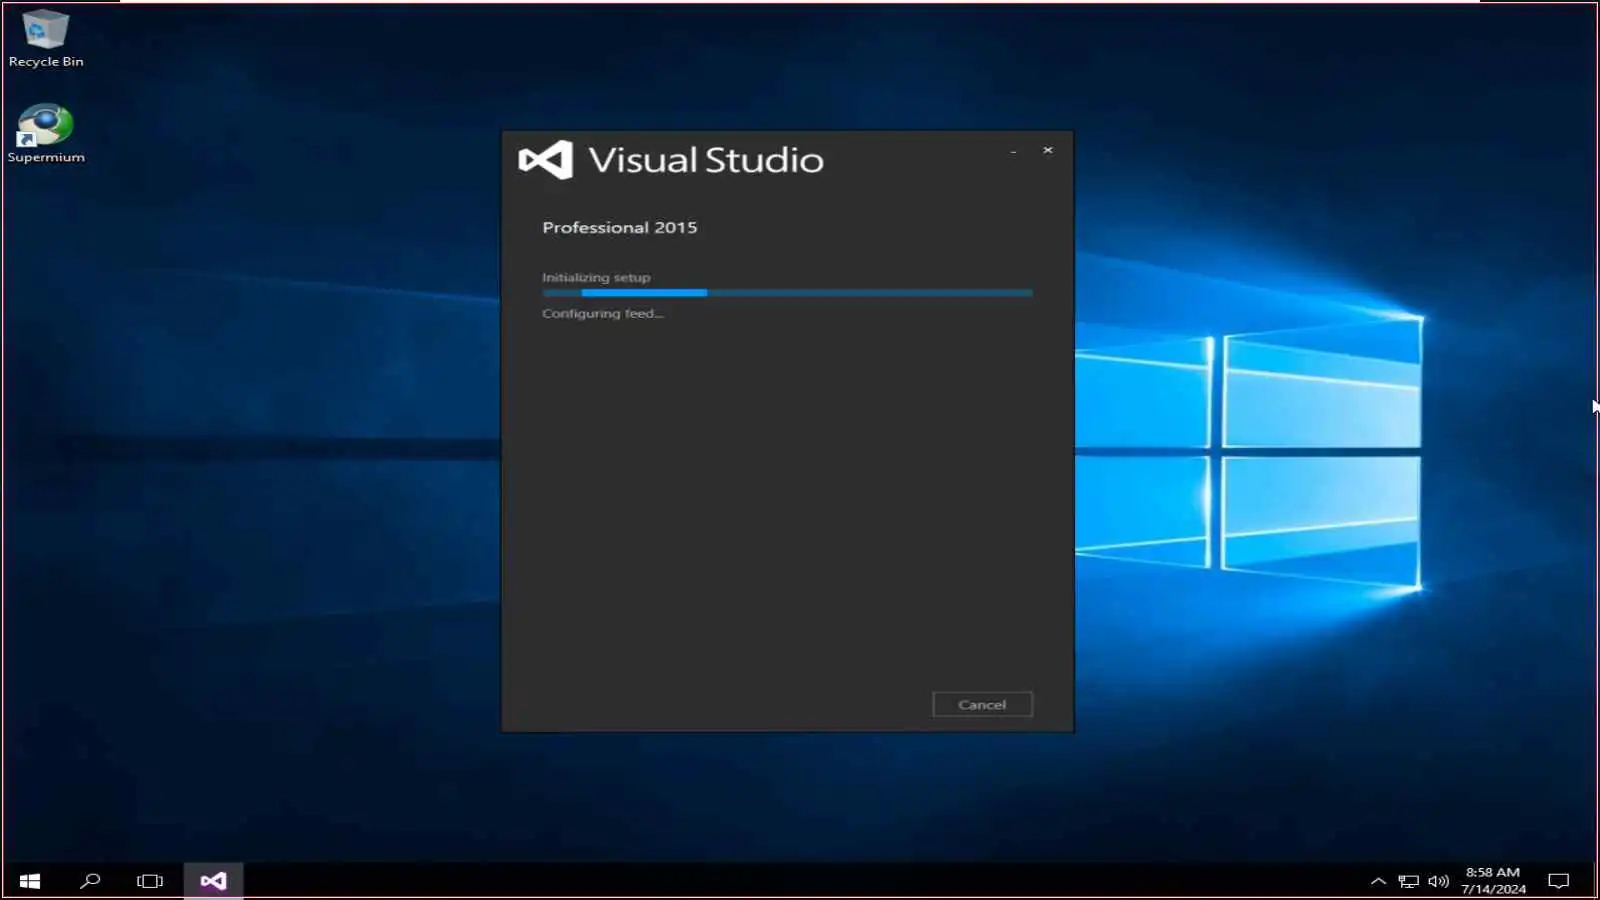Open the Windows Start menu

click(30, 881)
